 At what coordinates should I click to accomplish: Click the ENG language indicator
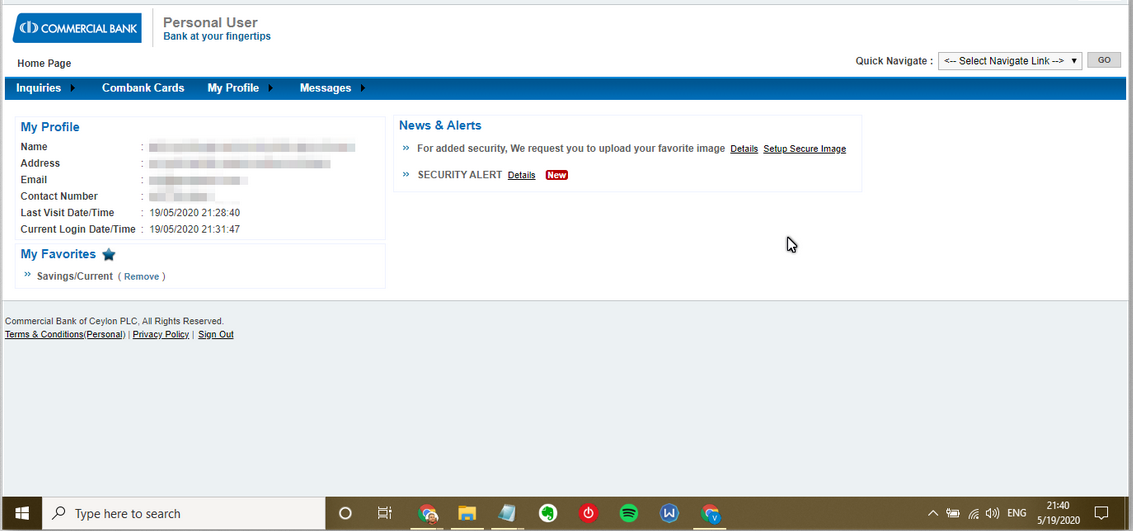1017,514
